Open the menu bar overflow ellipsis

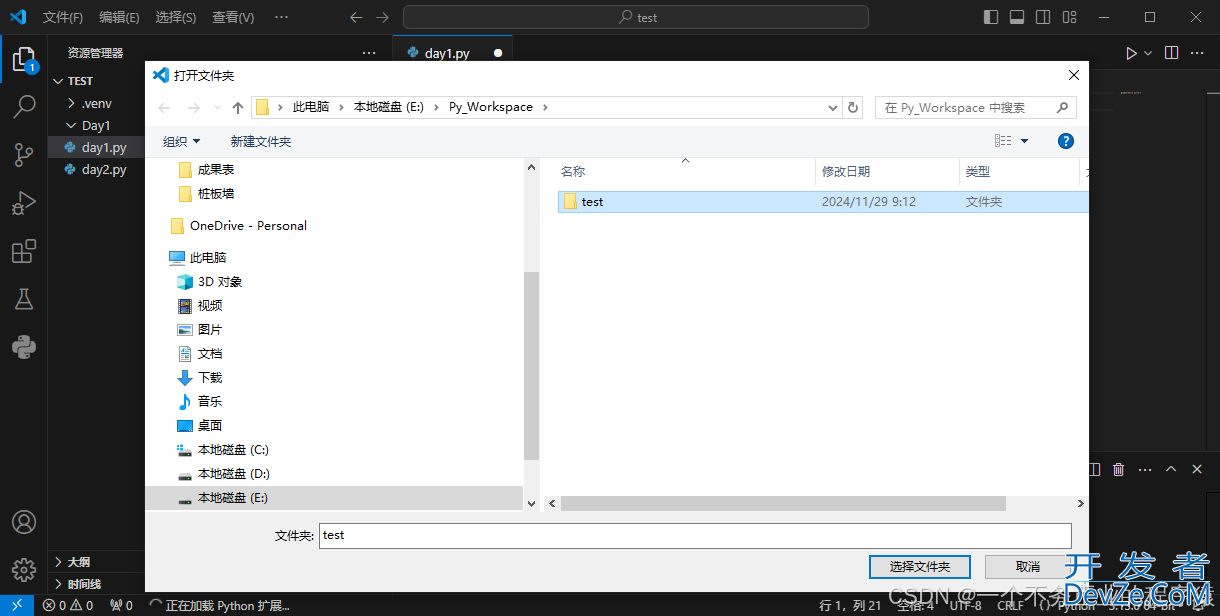(x=281, y=17)
